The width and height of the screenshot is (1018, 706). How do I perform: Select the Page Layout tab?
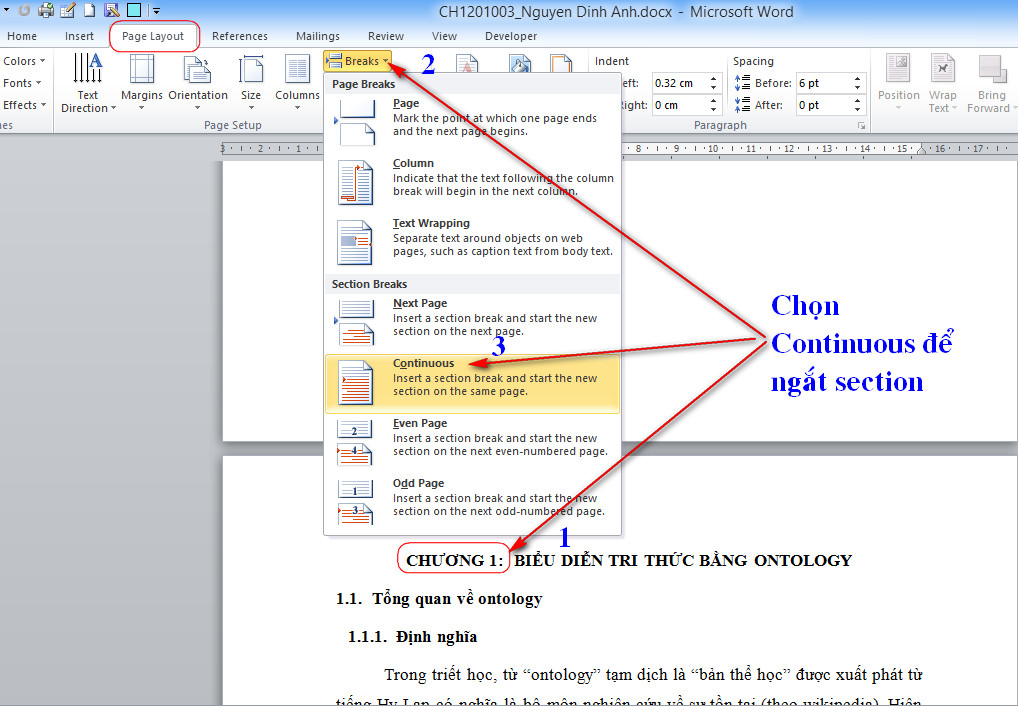click(x=153, y=36)
